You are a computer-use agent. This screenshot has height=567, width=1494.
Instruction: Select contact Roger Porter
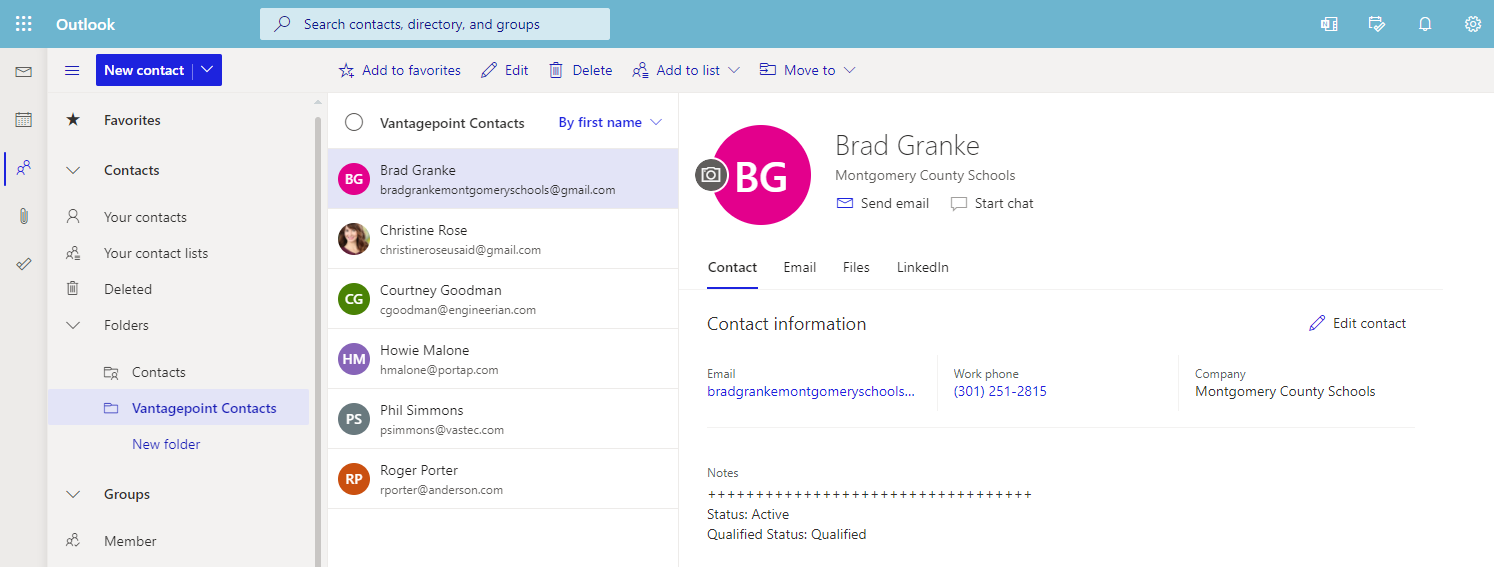coord(503,479)
